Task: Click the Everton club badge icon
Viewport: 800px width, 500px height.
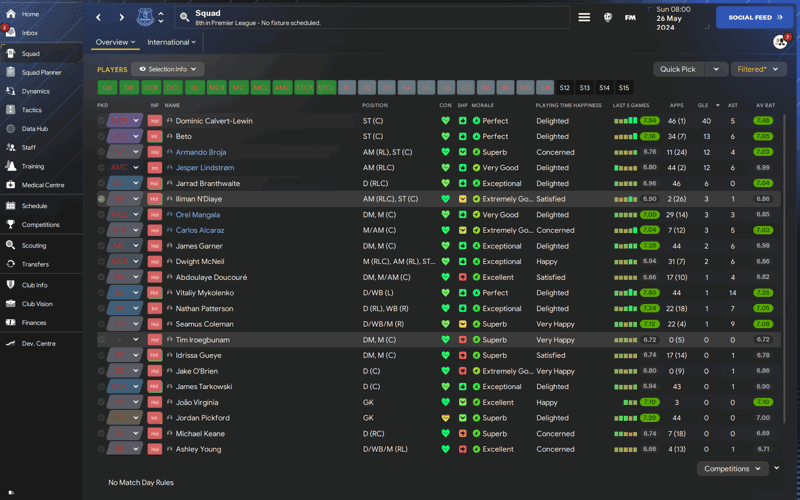Action: click(145, 17)
